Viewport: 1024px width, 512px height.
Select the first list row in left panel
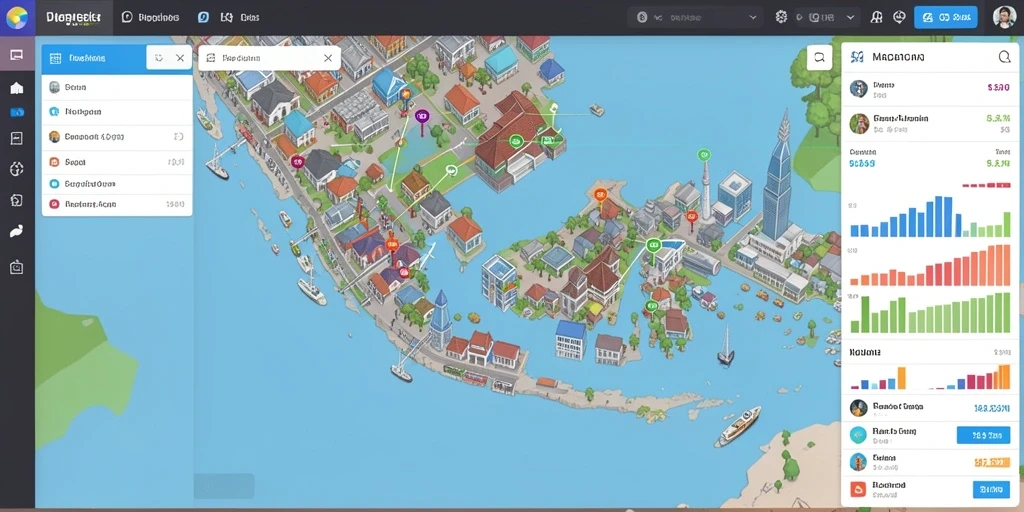pyautogui.click(x=117, y=87)
